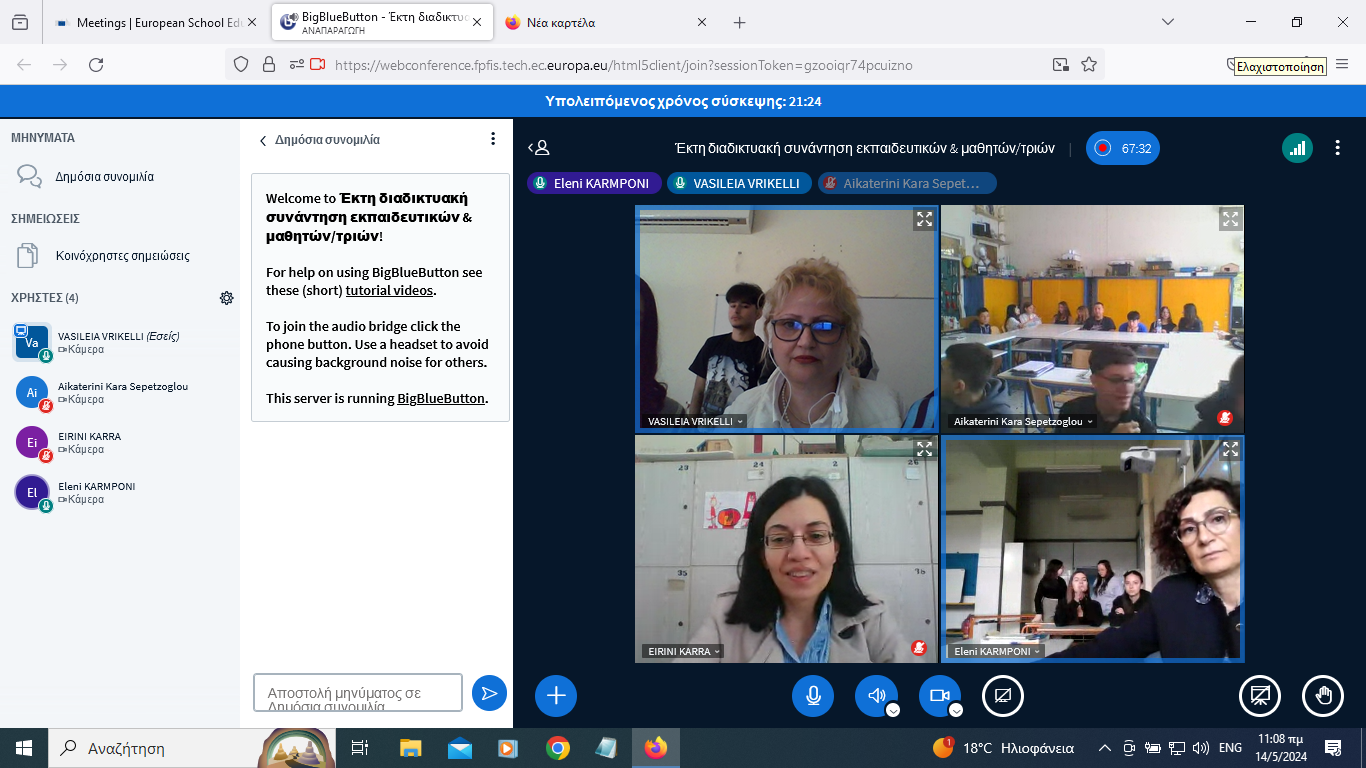This screenshot has height=768, width=1366.
Task: Click the restore presentation icon
Action: tap(1260, 696)
